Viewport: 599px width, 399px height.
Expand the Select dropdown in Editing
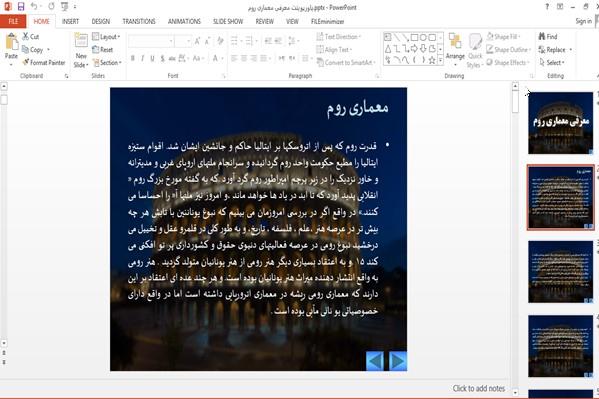tap(552, 62)
